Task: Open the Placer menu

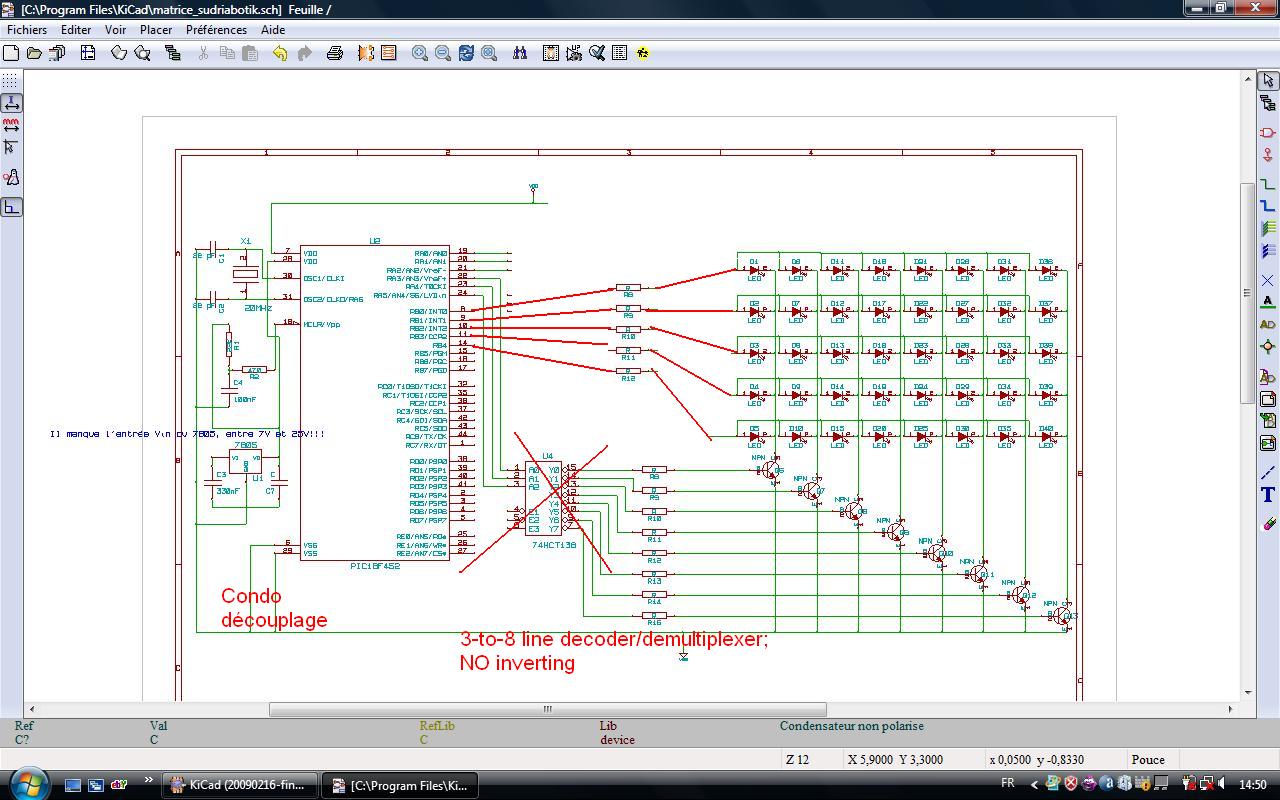Action: click(156, 30)
